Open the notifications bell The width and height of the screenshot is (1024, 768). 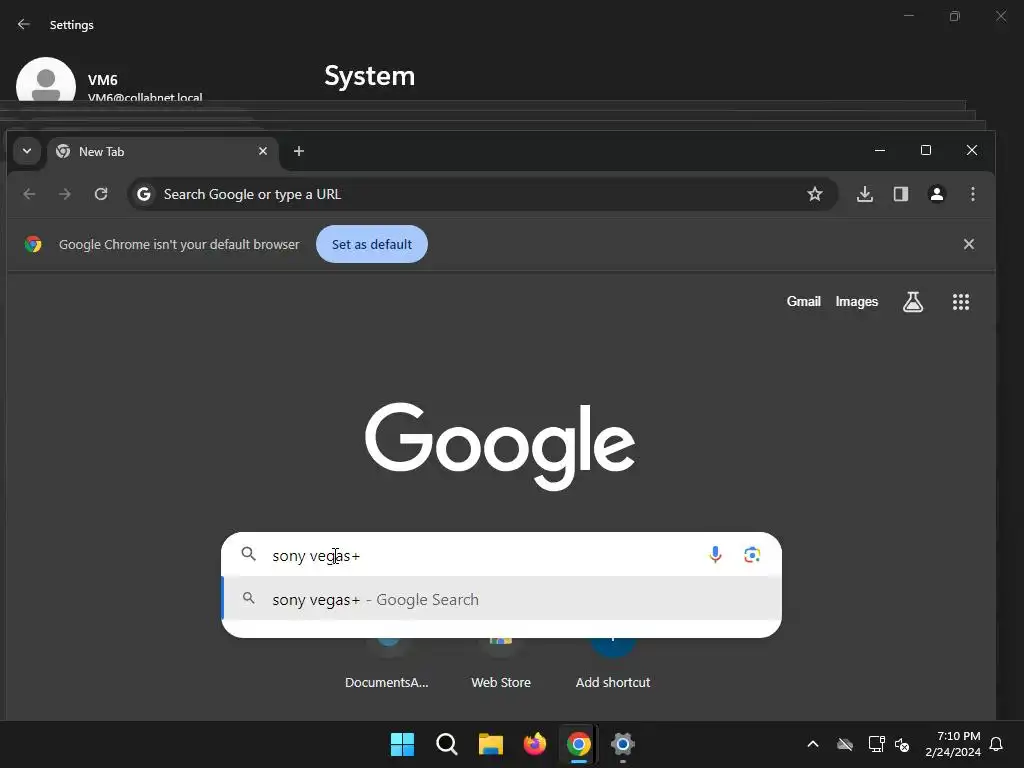pos(997,744)
